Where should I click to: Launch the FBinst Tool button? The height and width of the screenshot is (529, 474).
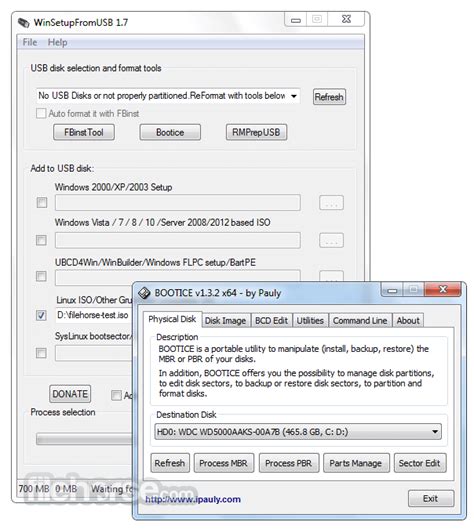84,132
